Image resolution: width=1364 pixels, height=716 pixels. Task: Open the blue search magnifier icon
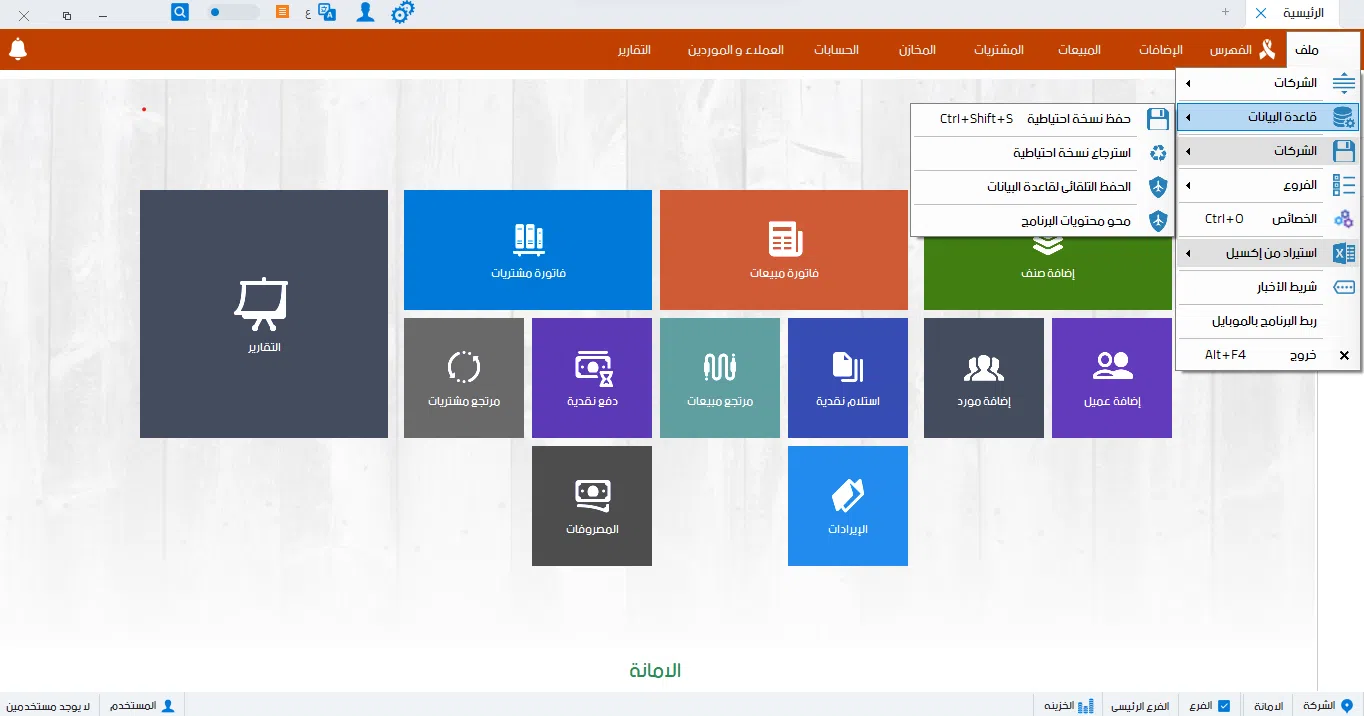pos(180,12)
